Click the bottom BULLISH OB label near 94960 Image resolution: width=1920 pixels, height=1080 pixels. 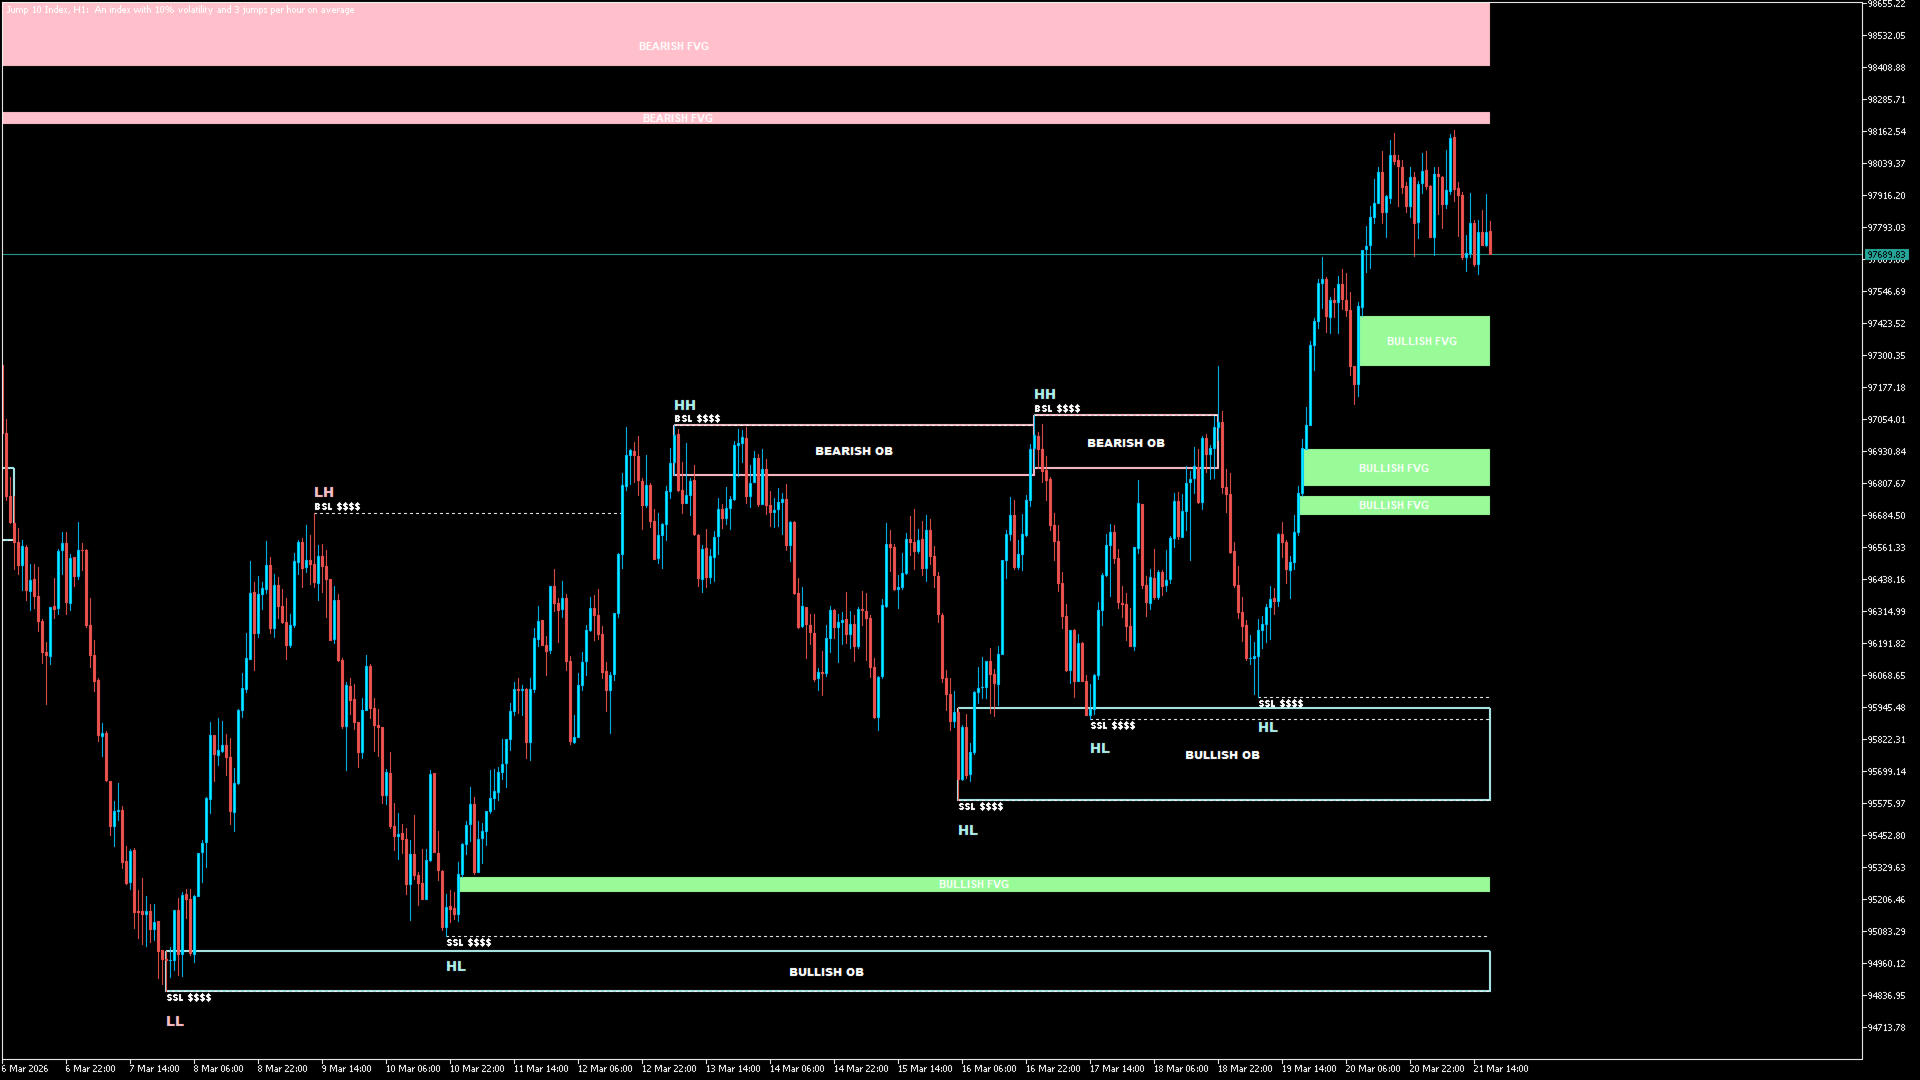coord(826,972)
